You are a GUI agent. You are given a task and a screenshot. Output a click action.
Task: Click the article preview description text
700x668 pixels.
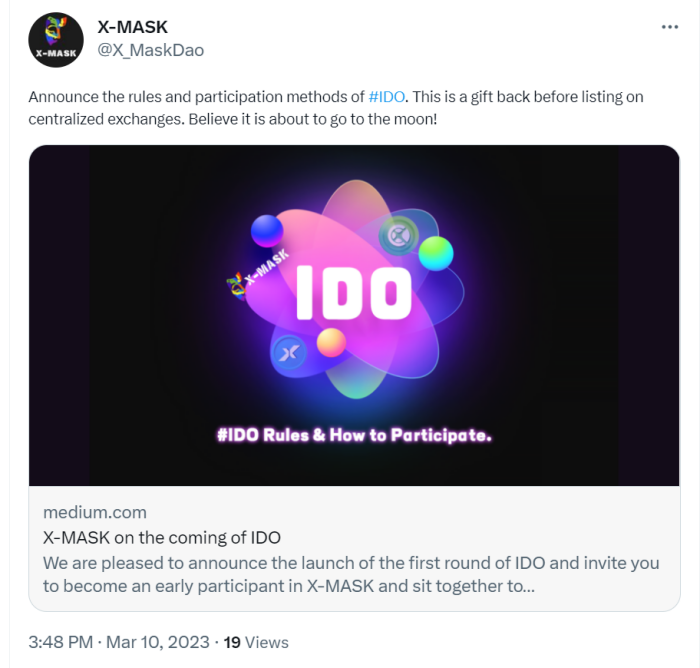[350, 574]
